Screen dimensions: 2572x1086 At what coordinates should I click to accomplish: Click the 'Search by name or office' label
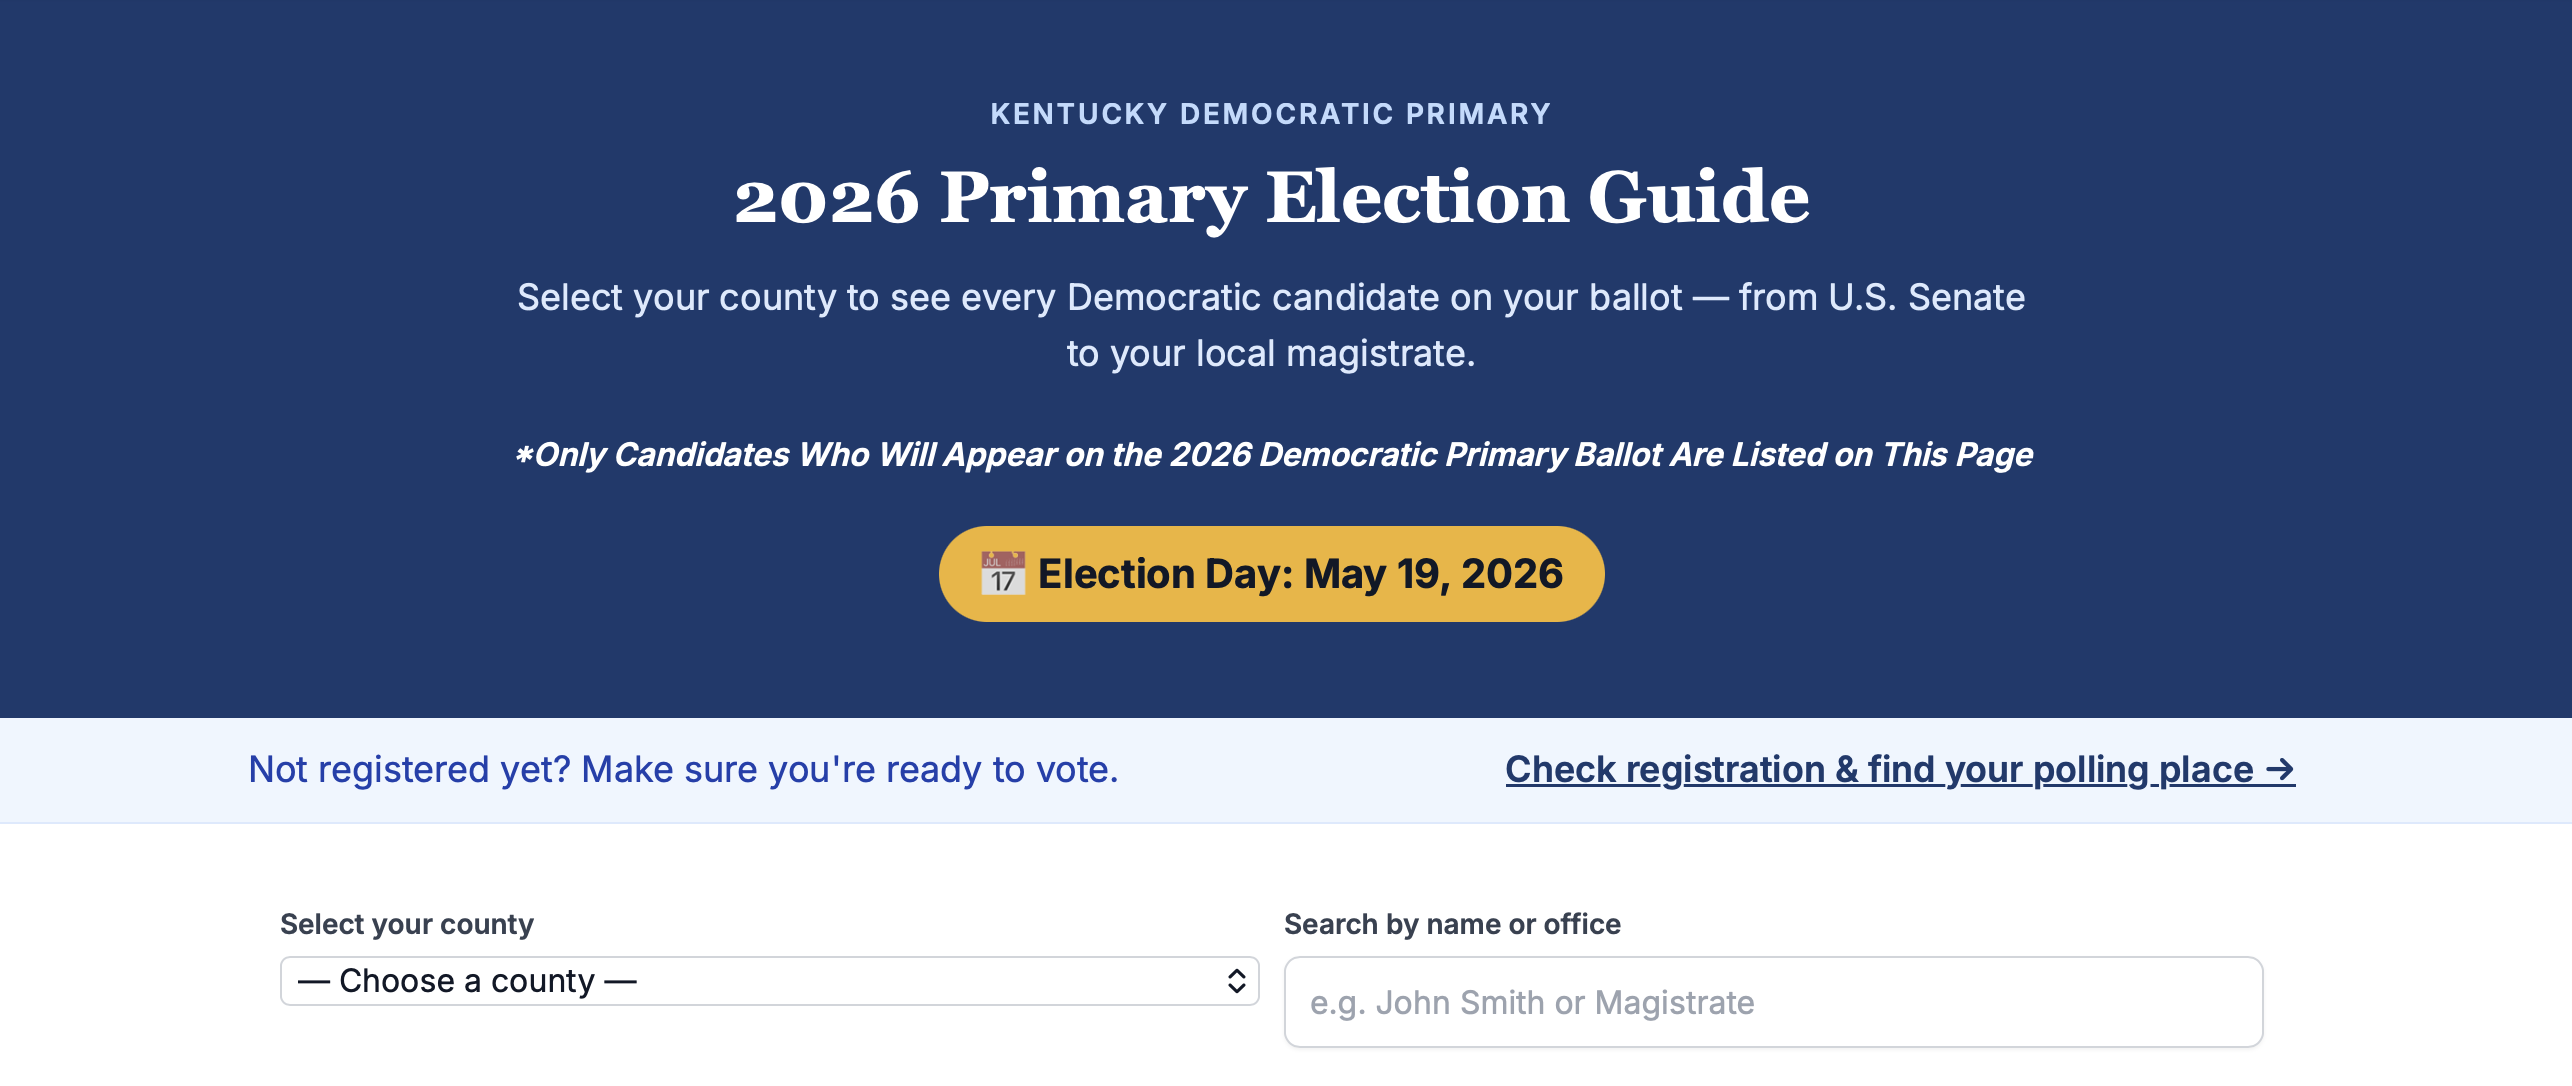point(1451,924)
